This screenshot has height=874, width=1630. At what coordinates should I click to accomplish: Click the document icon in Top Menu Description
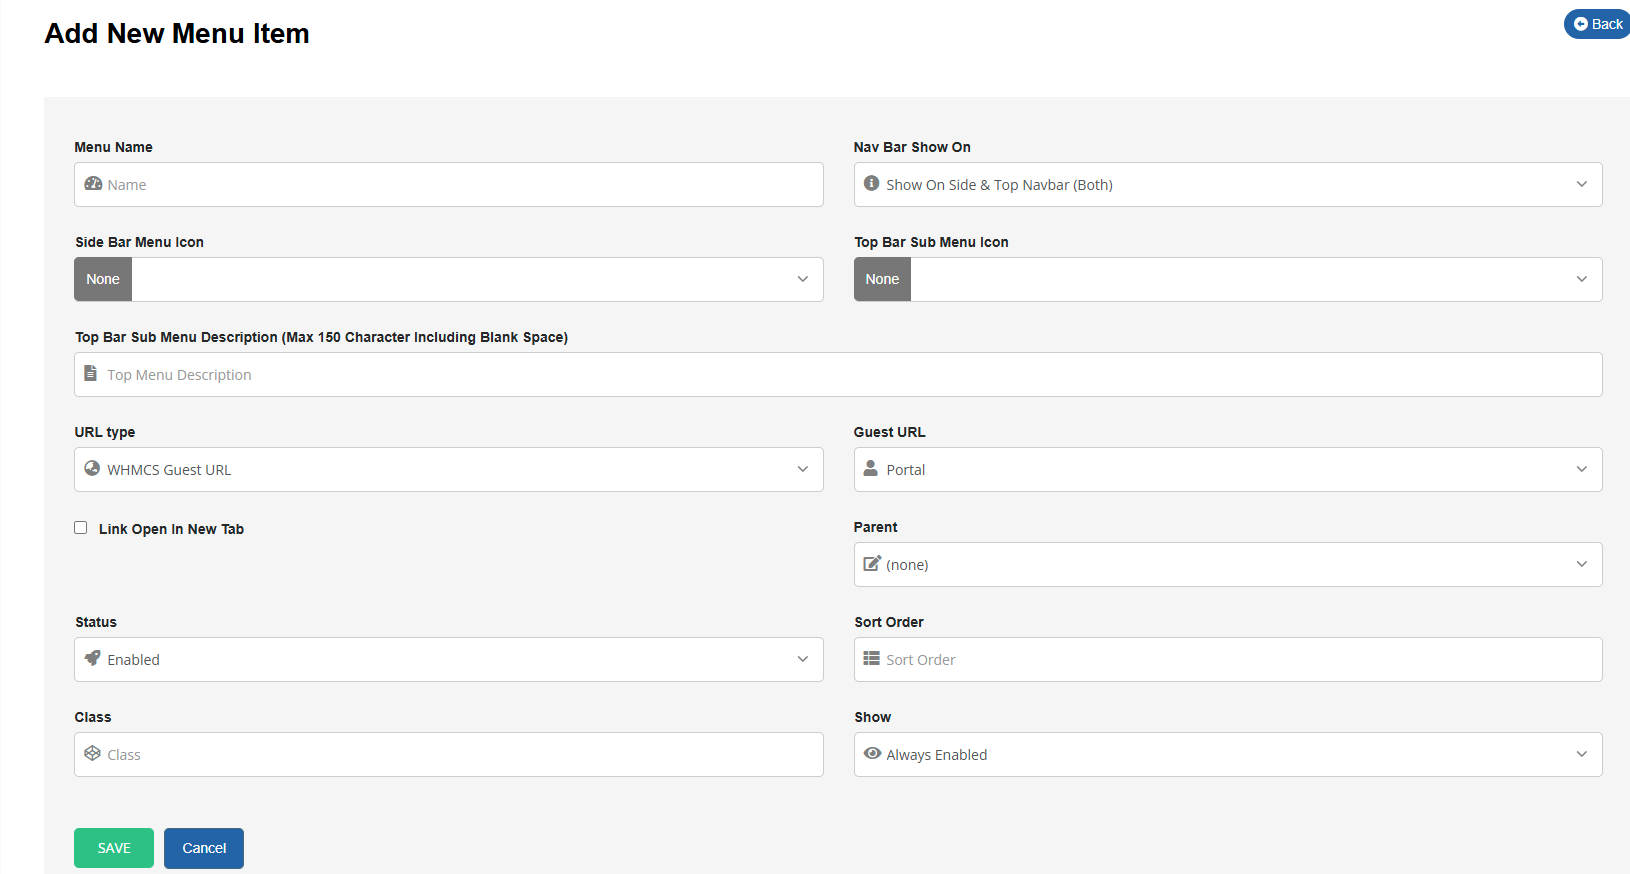pos(91,374)
